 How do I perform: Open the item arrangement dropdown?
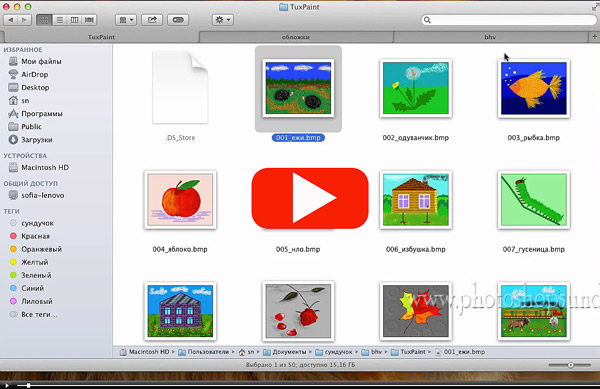[x=126, y=20]
